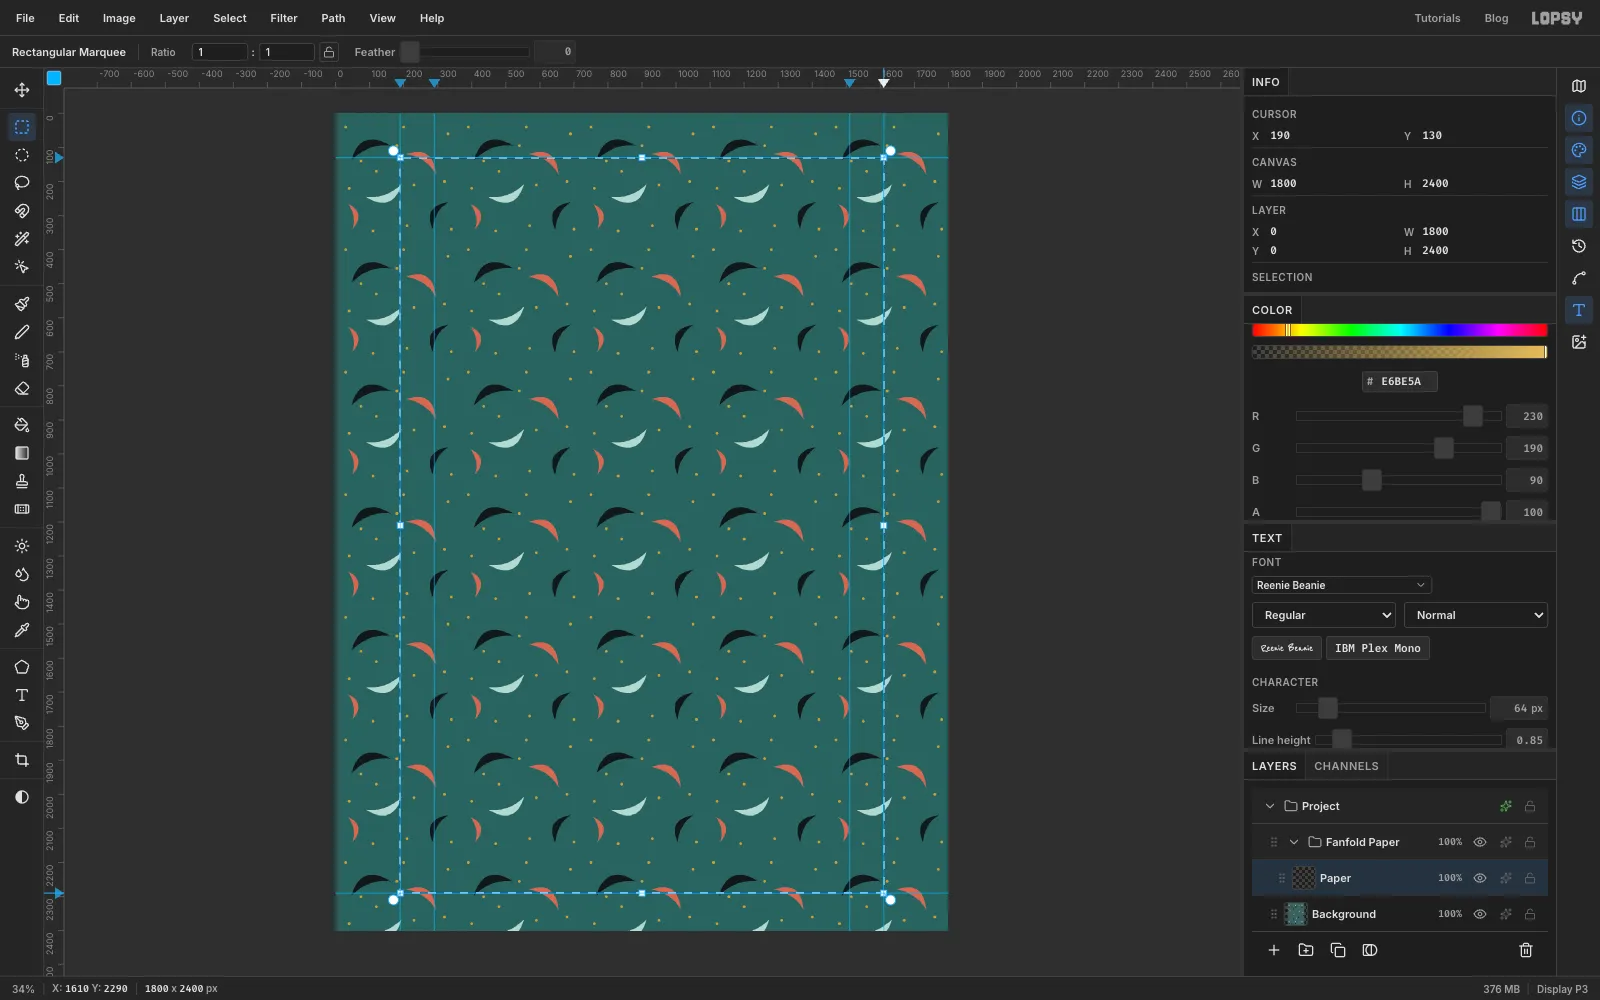Open the Regular font style dropdown
This screenshot has width=1600, height=1000.
[1323, 615]
